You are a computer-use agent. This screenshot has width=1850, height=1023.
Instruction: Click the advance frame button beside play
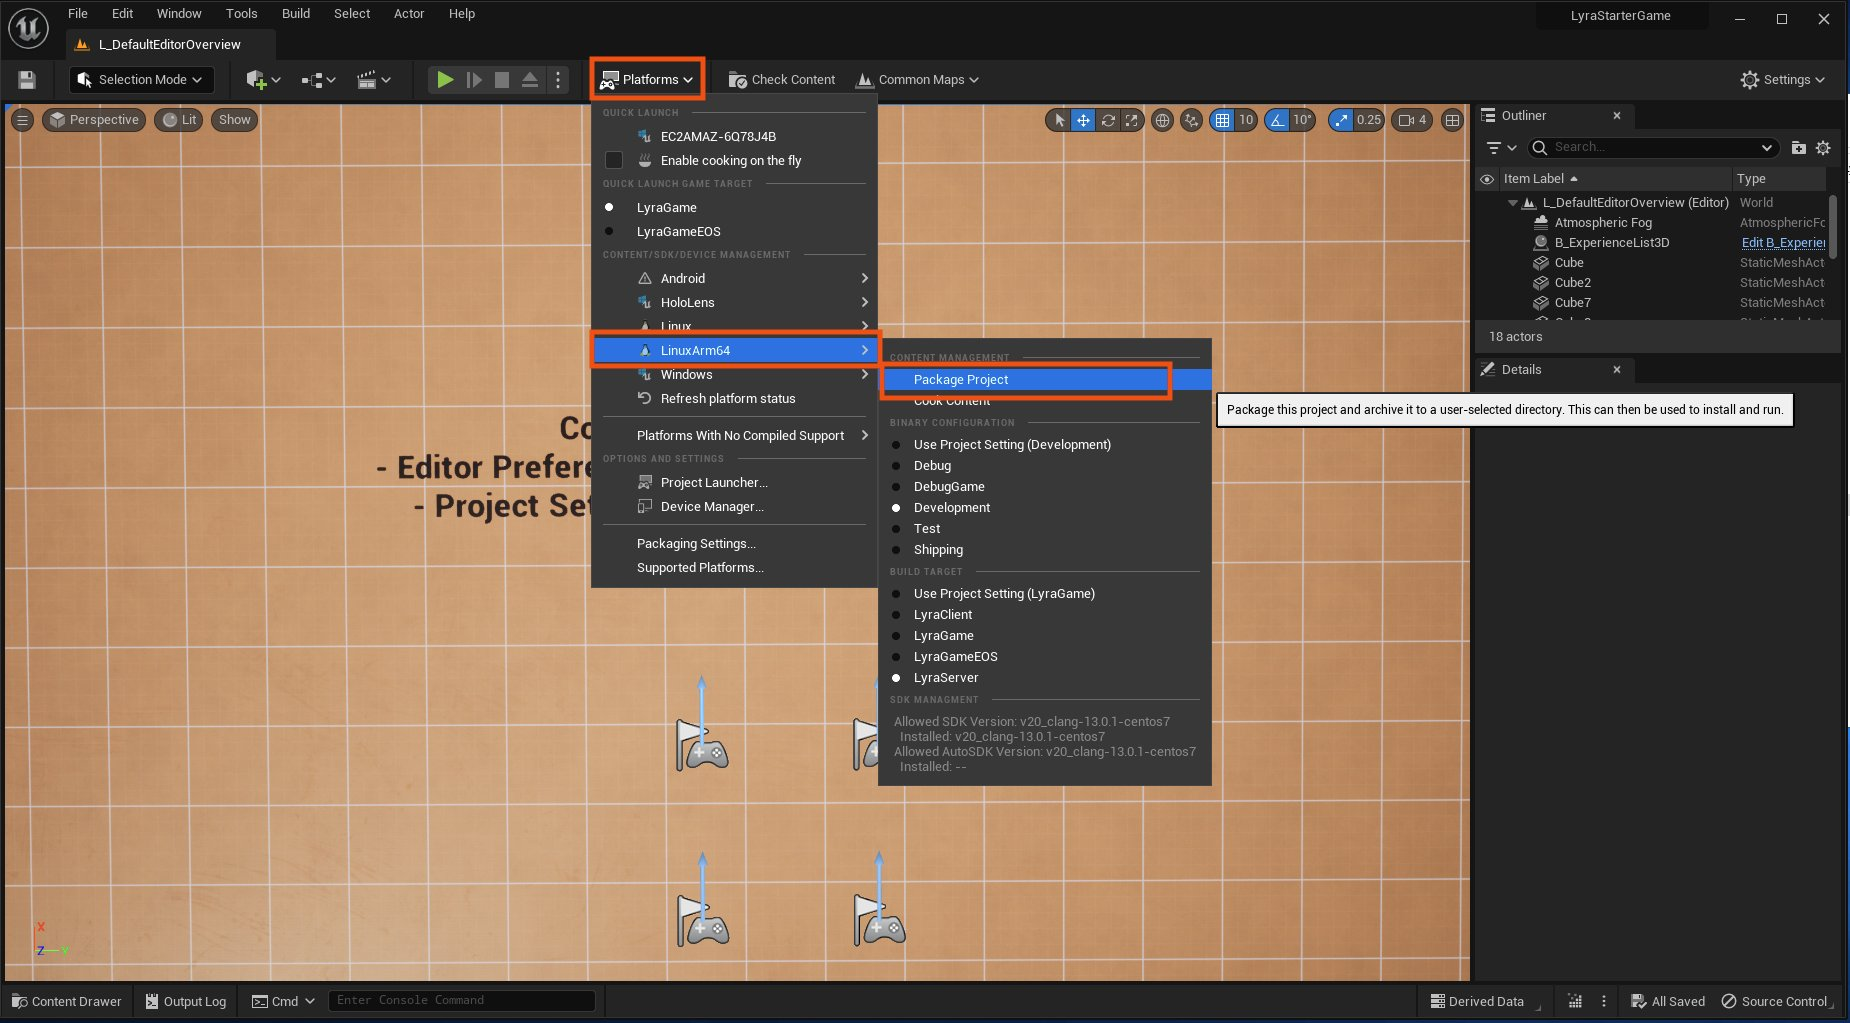coord(474,80)
